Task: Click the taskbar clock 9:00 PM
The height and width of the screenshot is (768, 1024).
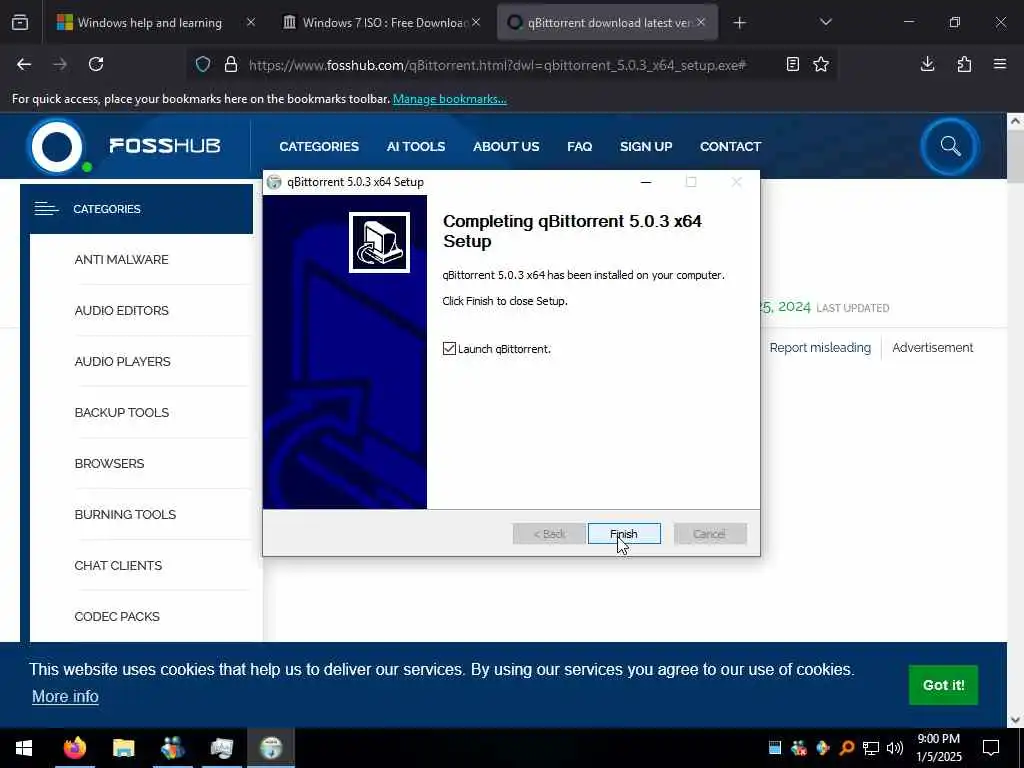Action: tap(938, 739)
